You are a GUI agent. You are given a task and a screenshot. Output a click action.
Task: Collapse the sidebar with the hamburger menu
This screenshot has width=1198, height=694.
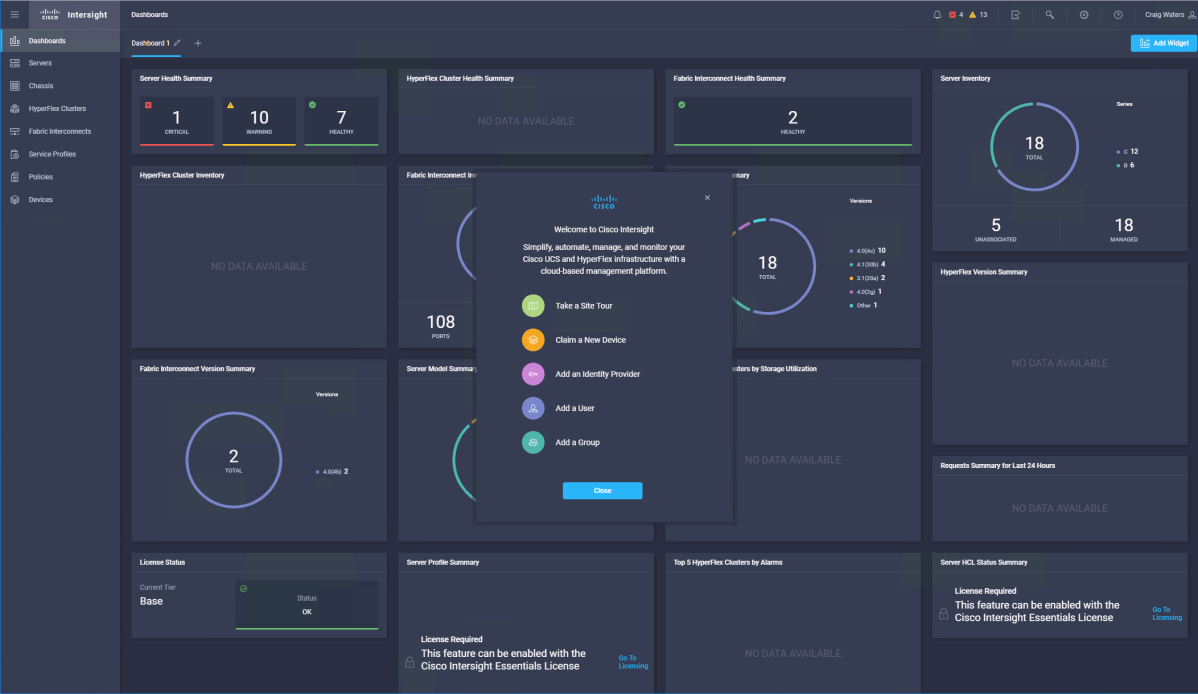click(x=14, y=14)
